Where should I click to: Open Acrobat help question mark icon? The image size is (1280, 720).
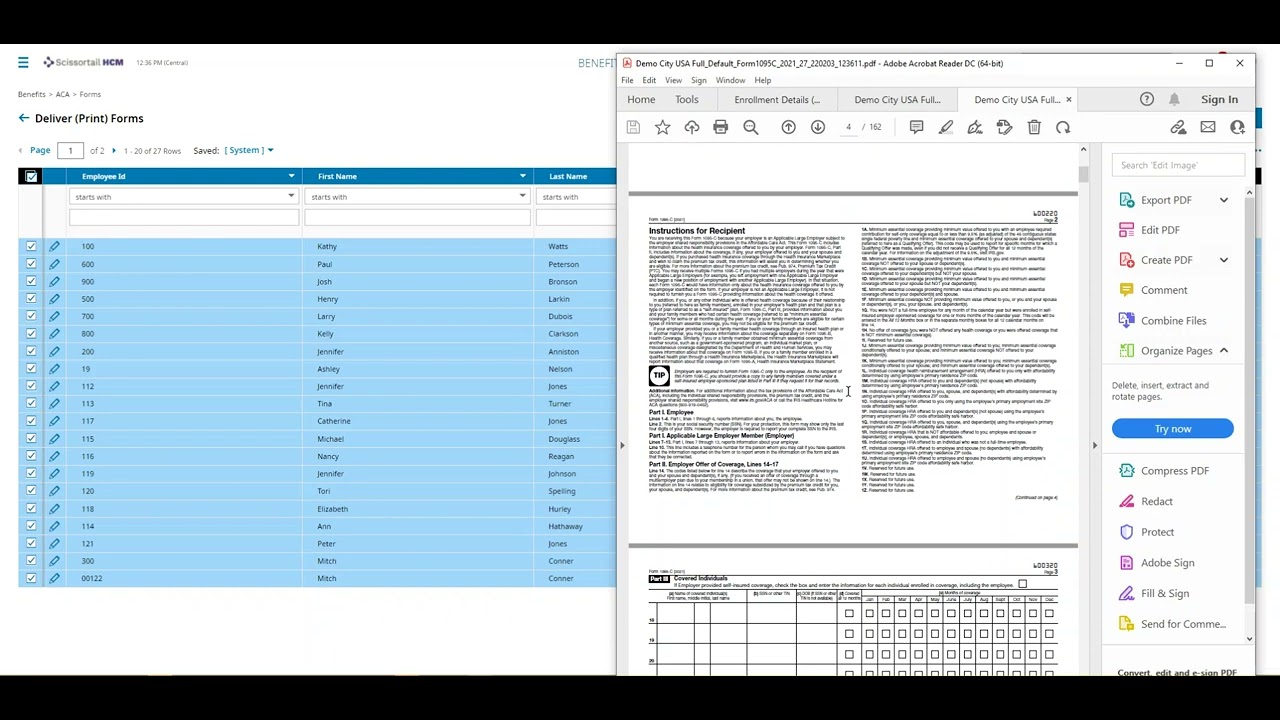[x=1147, y=99]
